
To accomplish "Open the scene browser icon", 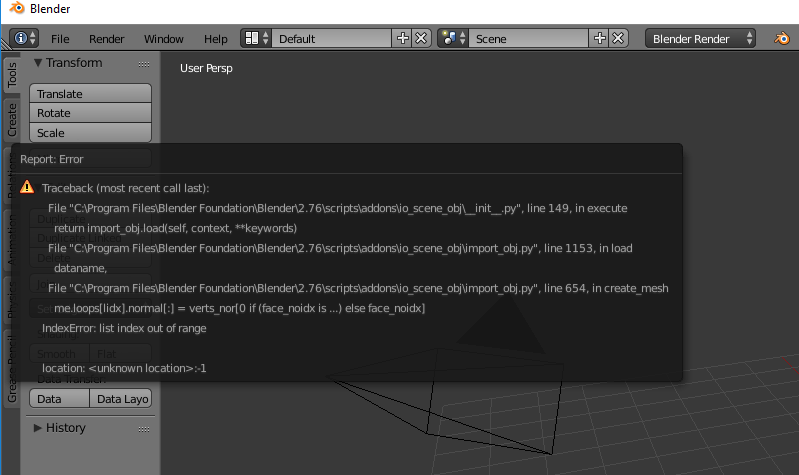I will pos(453,38).
